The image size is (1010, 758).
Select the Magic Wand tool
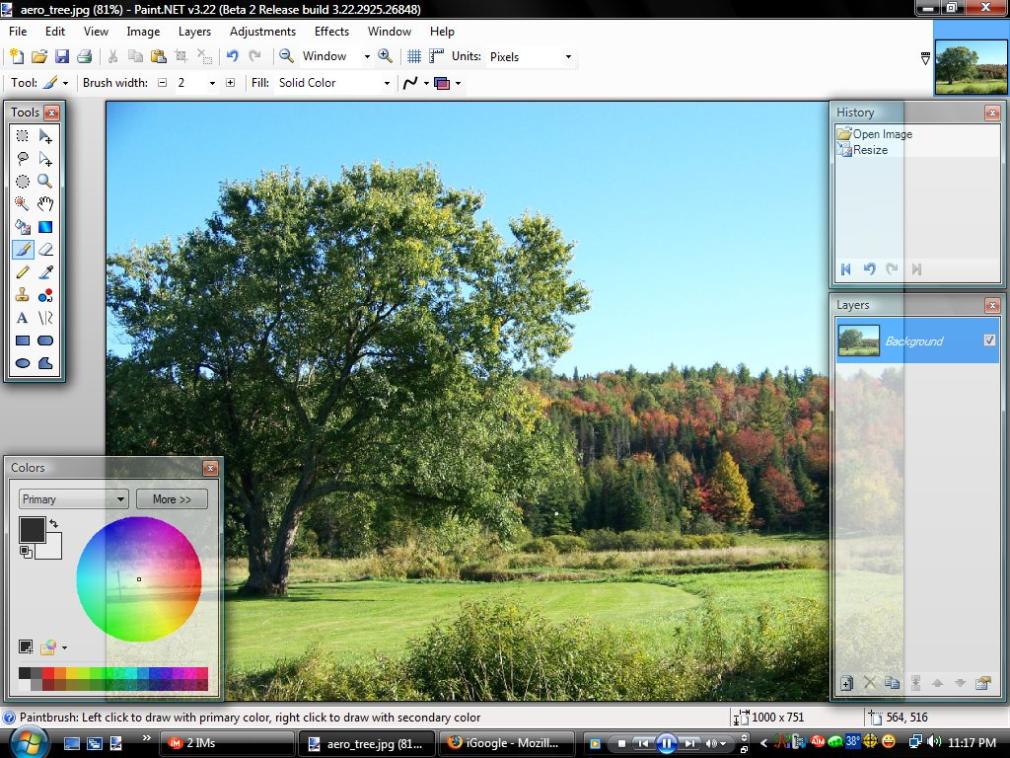(22, 204)
